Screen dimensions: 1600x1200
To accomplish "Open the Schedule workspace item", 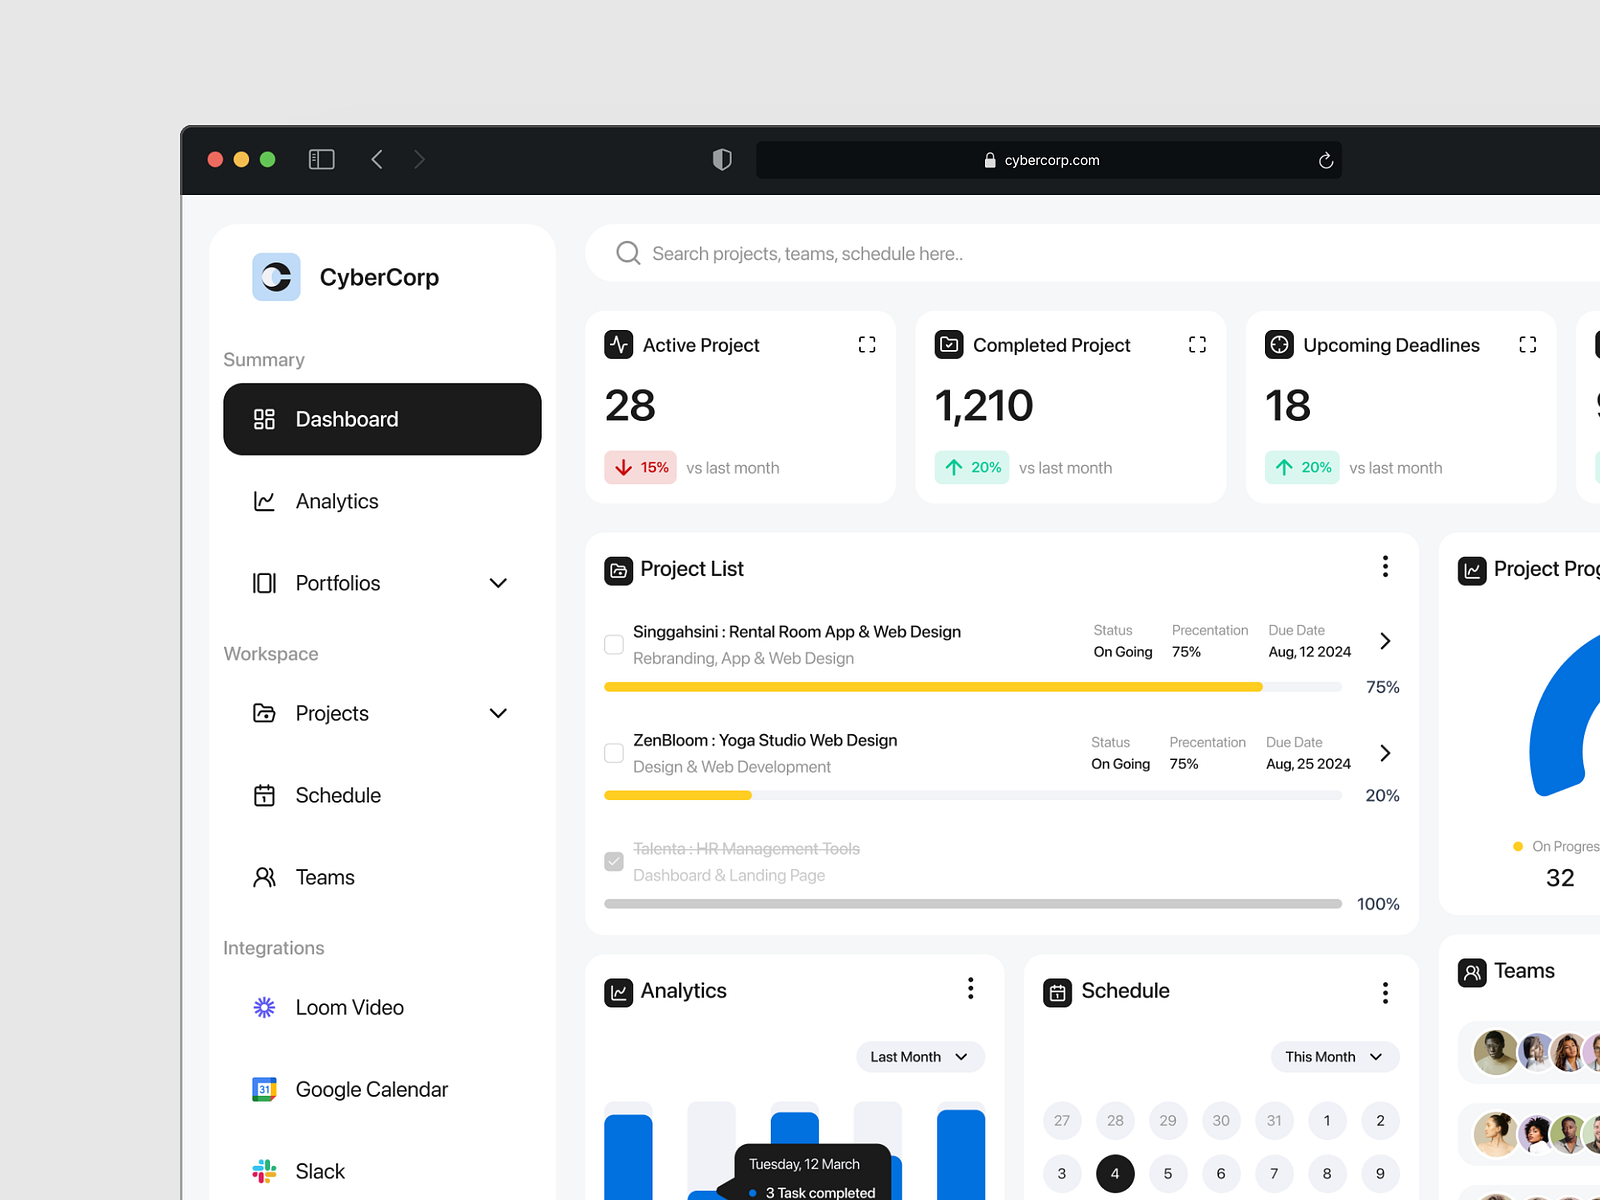I will tap(338, 795).
